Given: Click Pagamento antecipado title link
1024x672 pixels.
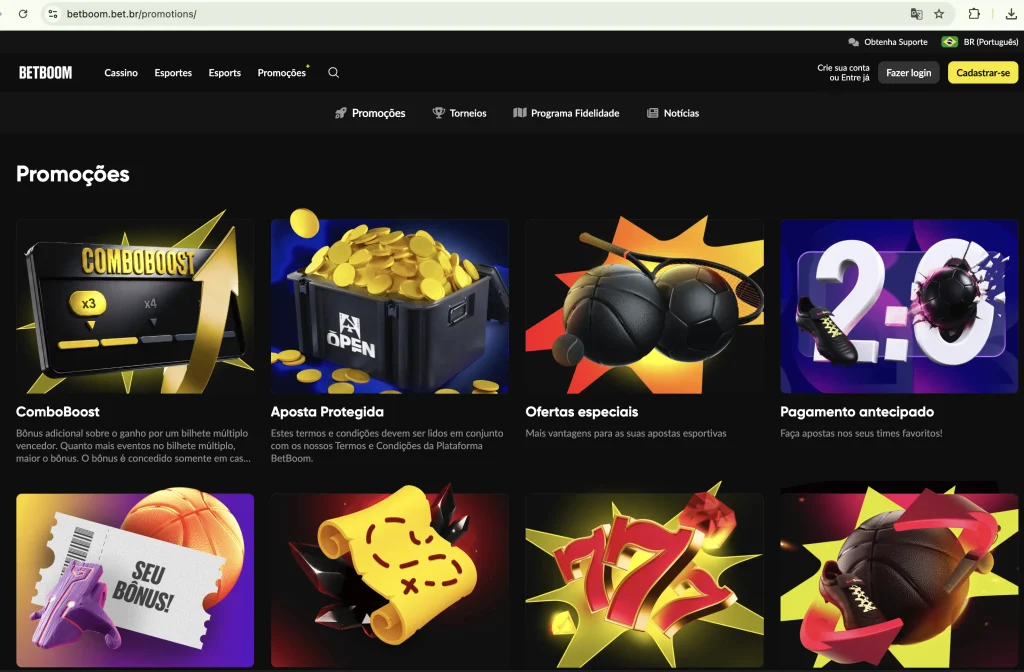Looking at the screenshot, I should click(x=857, y=411).
